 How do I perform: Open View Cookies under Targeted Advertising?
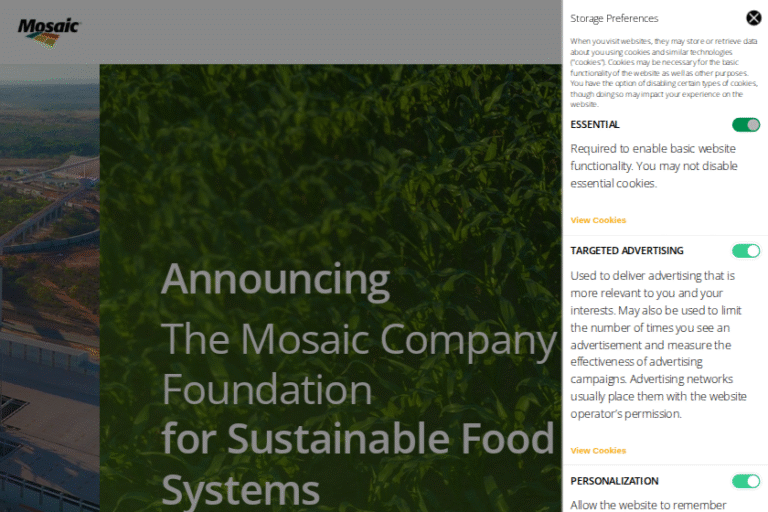(598, 451)
